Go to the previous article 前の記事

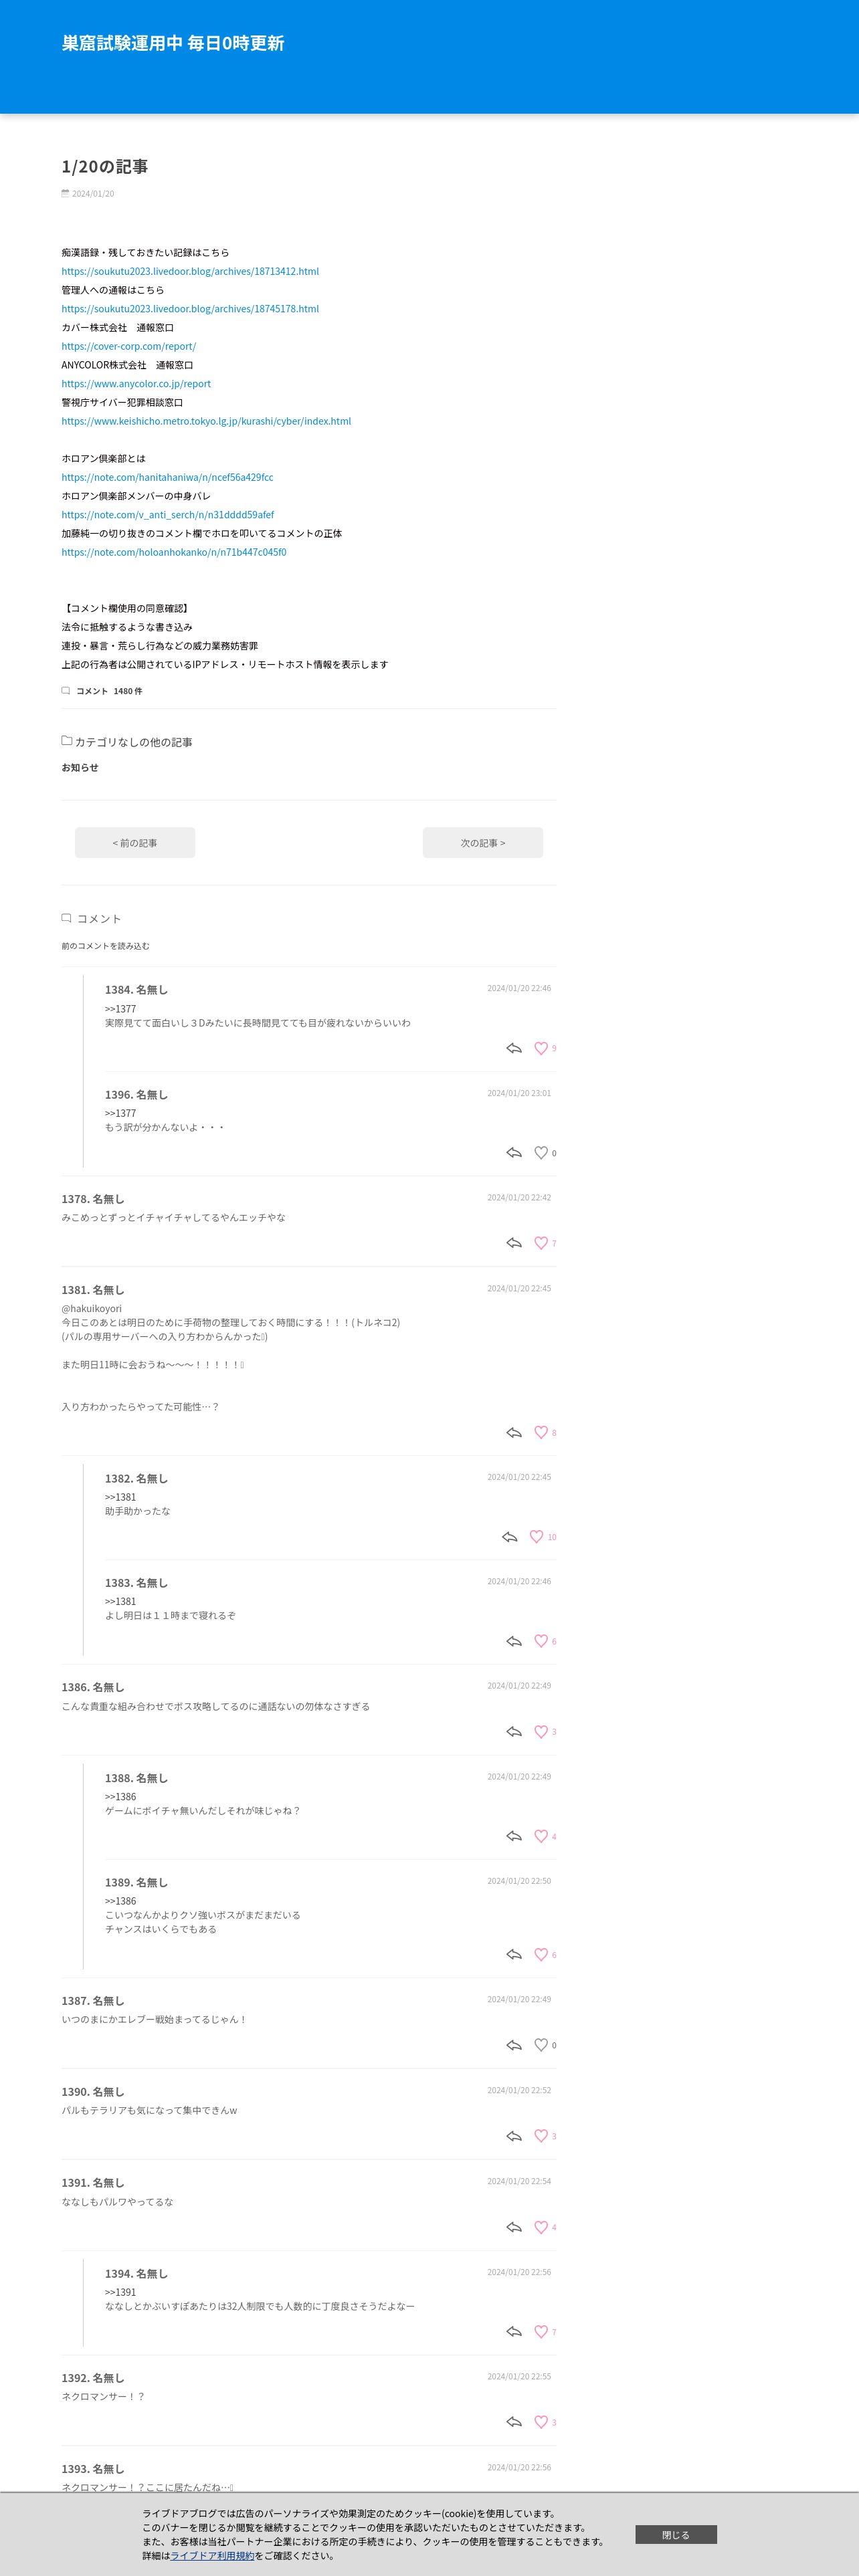tap(135, 842)
